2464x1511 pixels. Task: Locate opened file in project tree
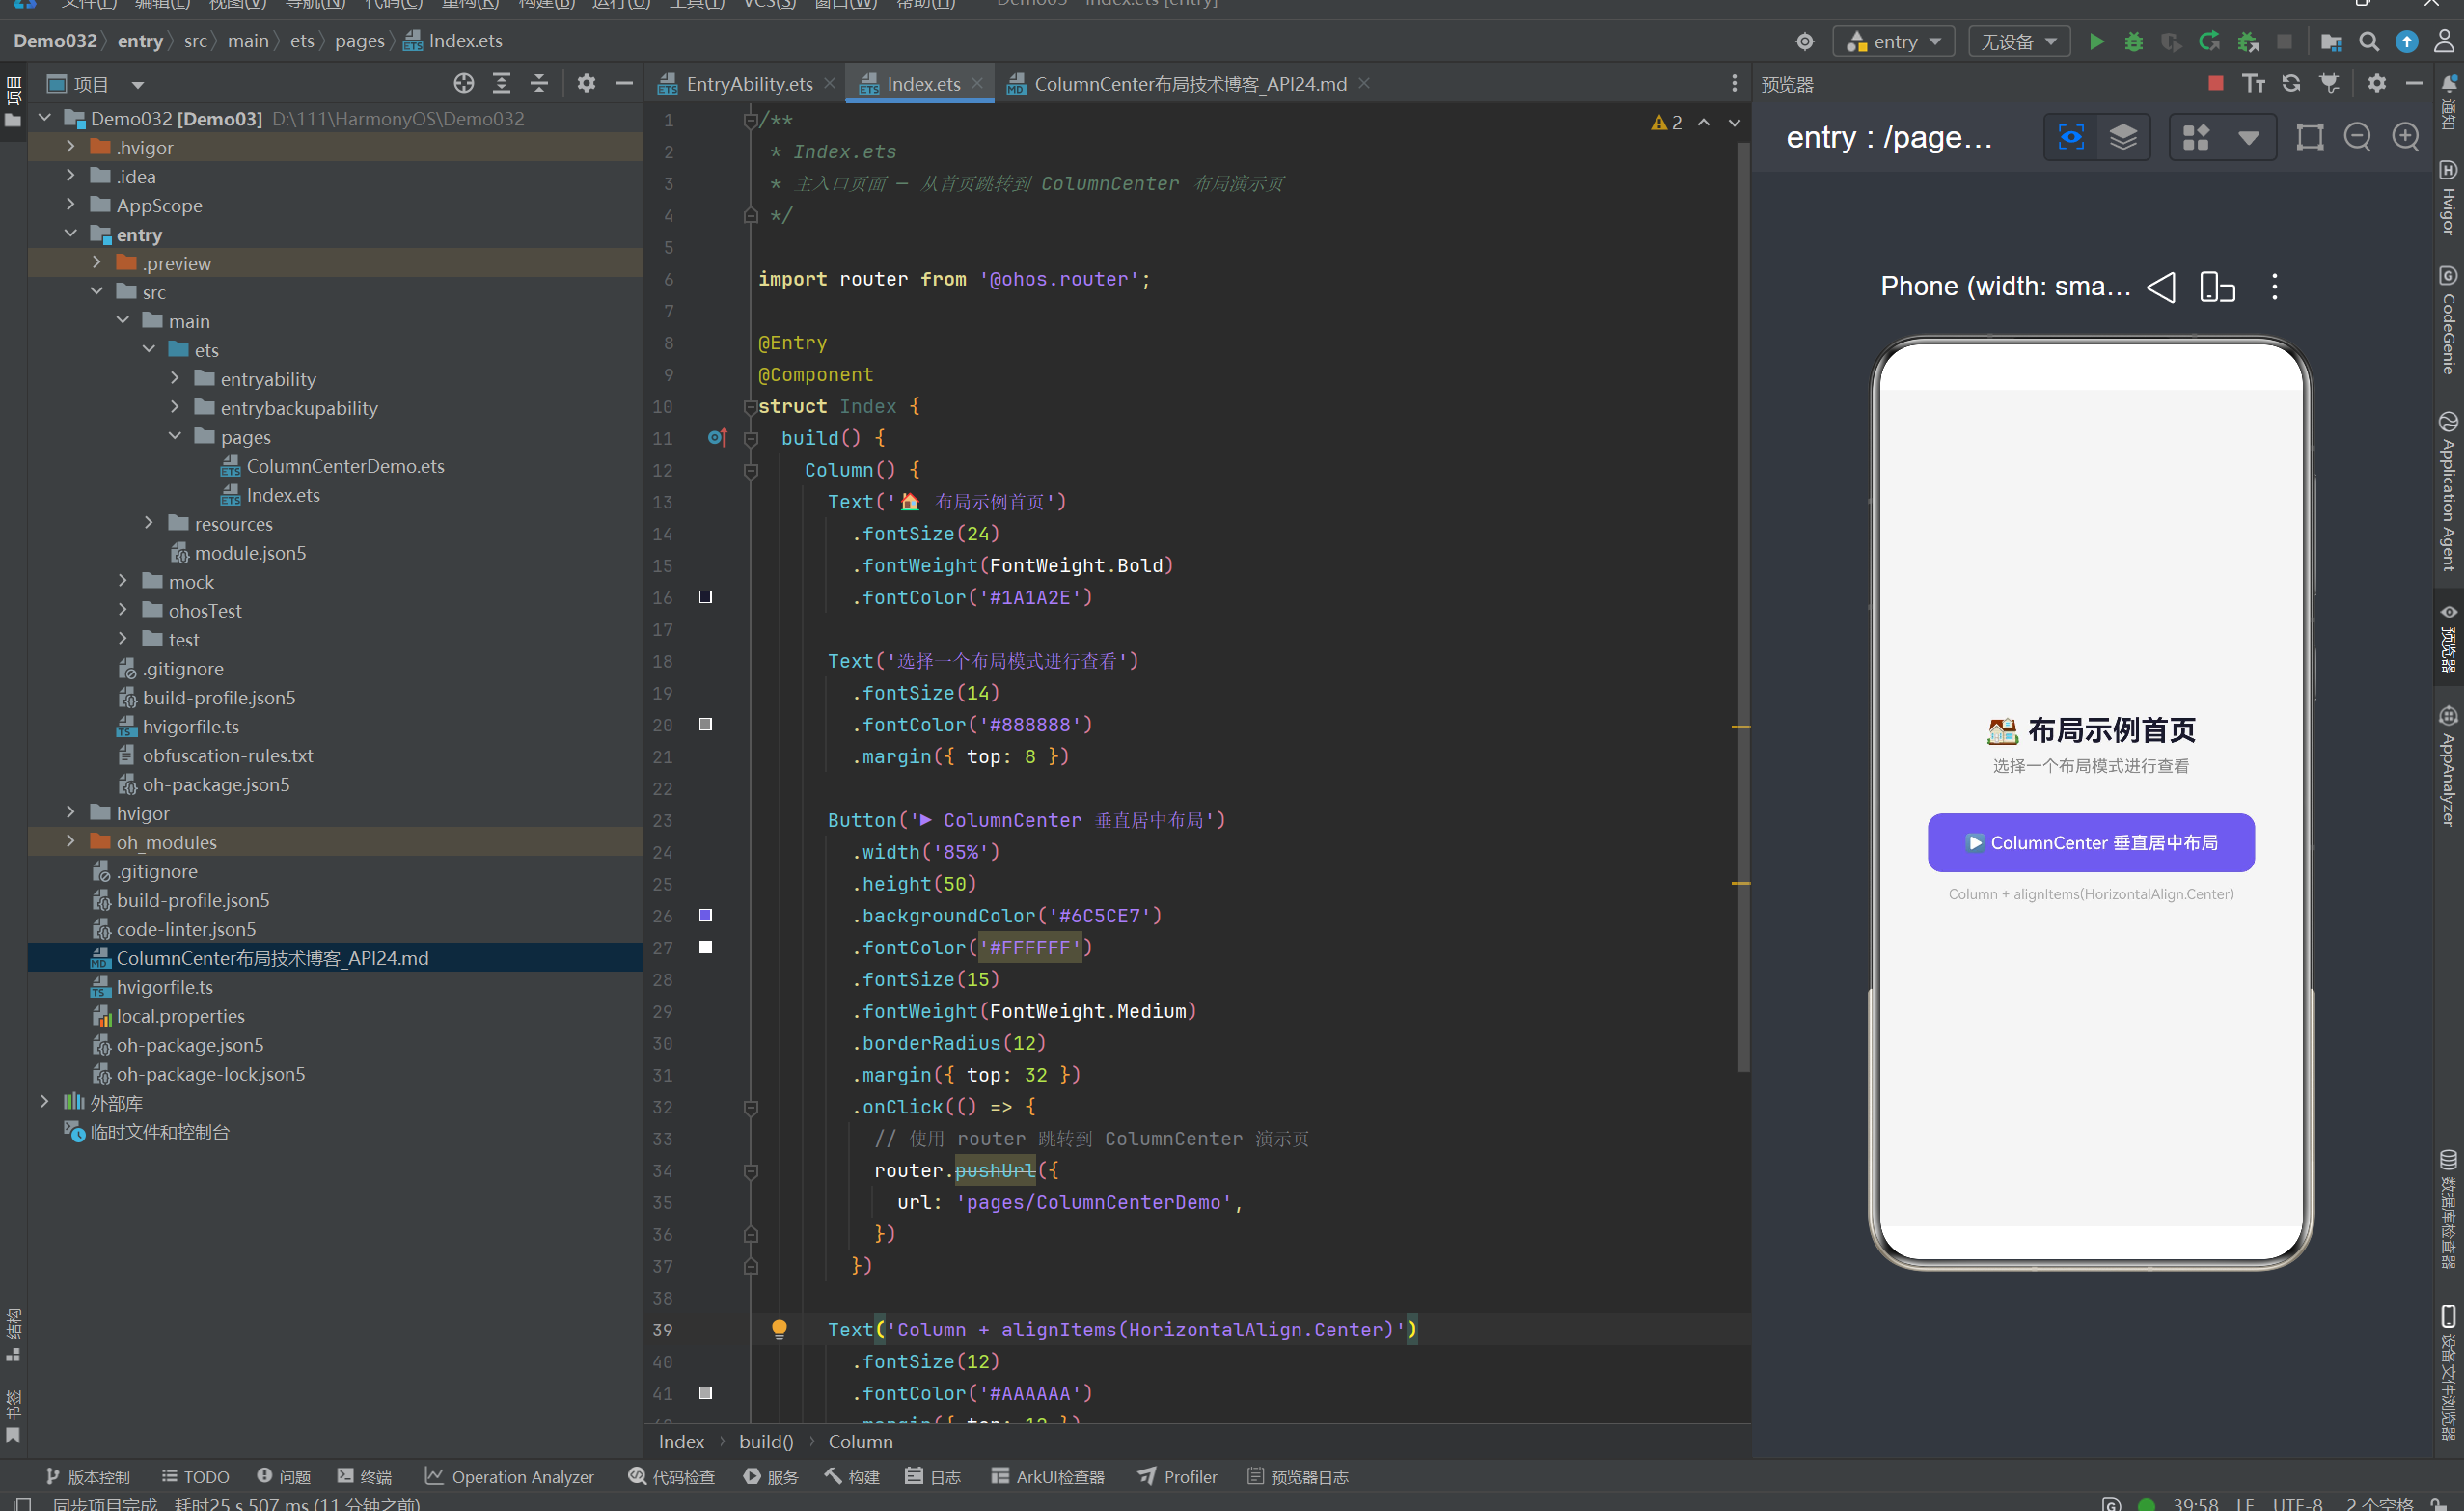click(463, 84)
